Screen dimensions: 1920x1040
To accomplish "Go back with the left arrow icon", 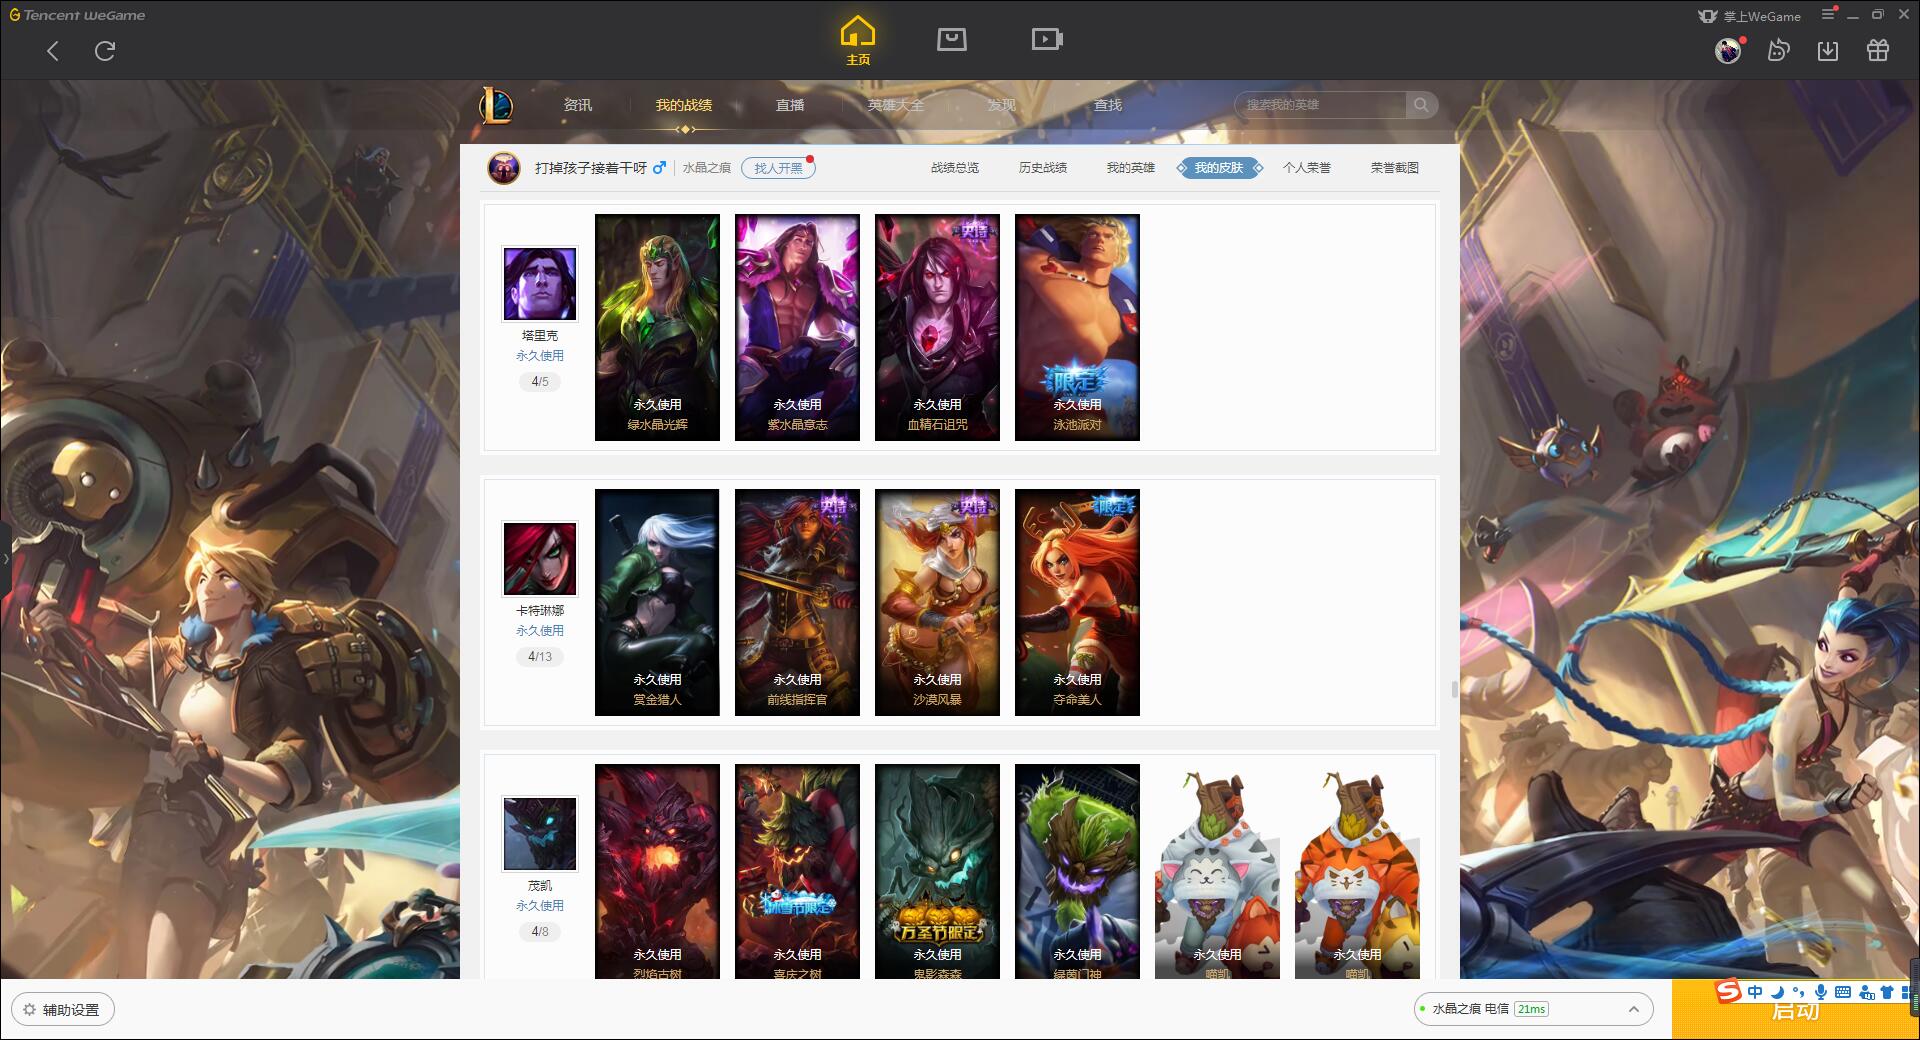I will tap(53, 51).
